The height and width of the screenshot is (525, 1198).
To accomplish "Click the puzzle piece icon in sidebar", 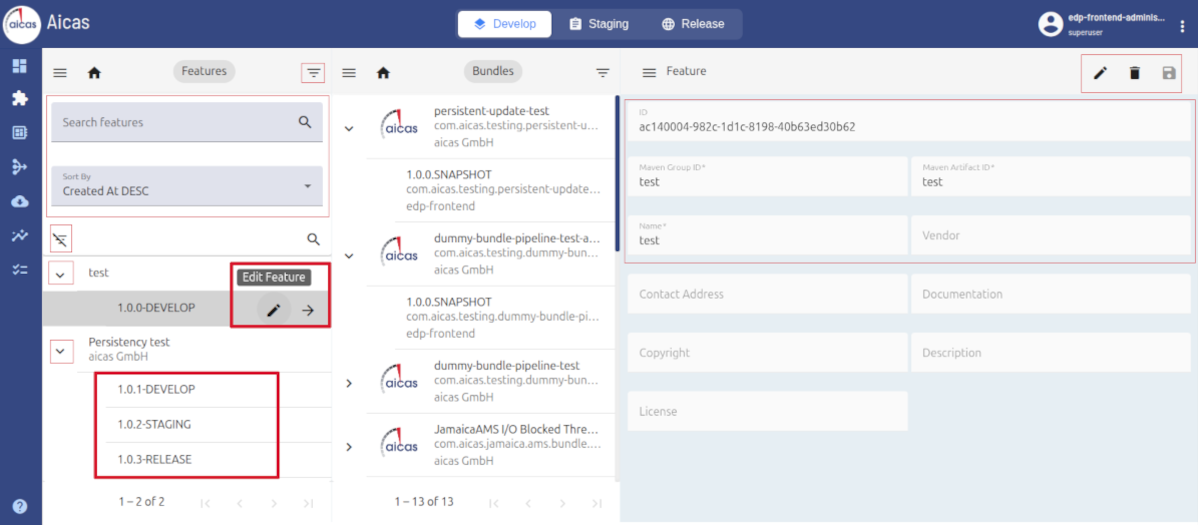I will pos(20,99).
